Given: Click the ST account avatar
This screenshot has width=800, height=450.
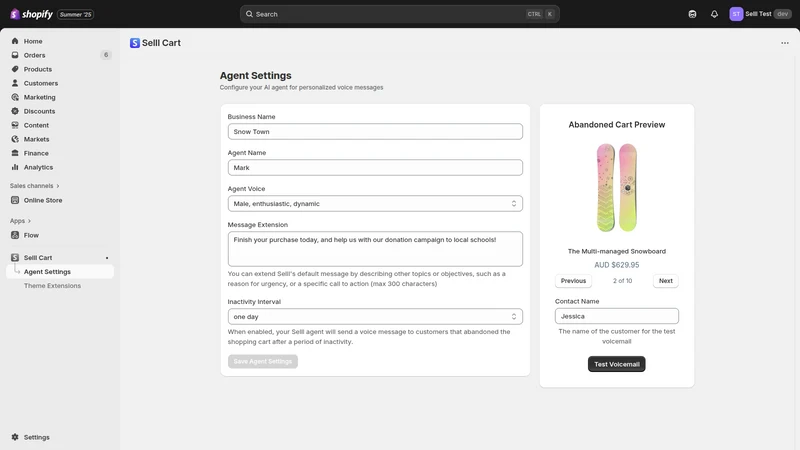Looking at the screenshot, I should coord(736,14).
